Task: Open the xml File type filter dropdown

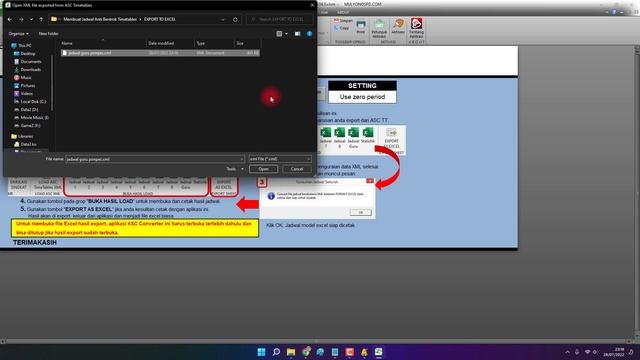Action: click(280, 159)
